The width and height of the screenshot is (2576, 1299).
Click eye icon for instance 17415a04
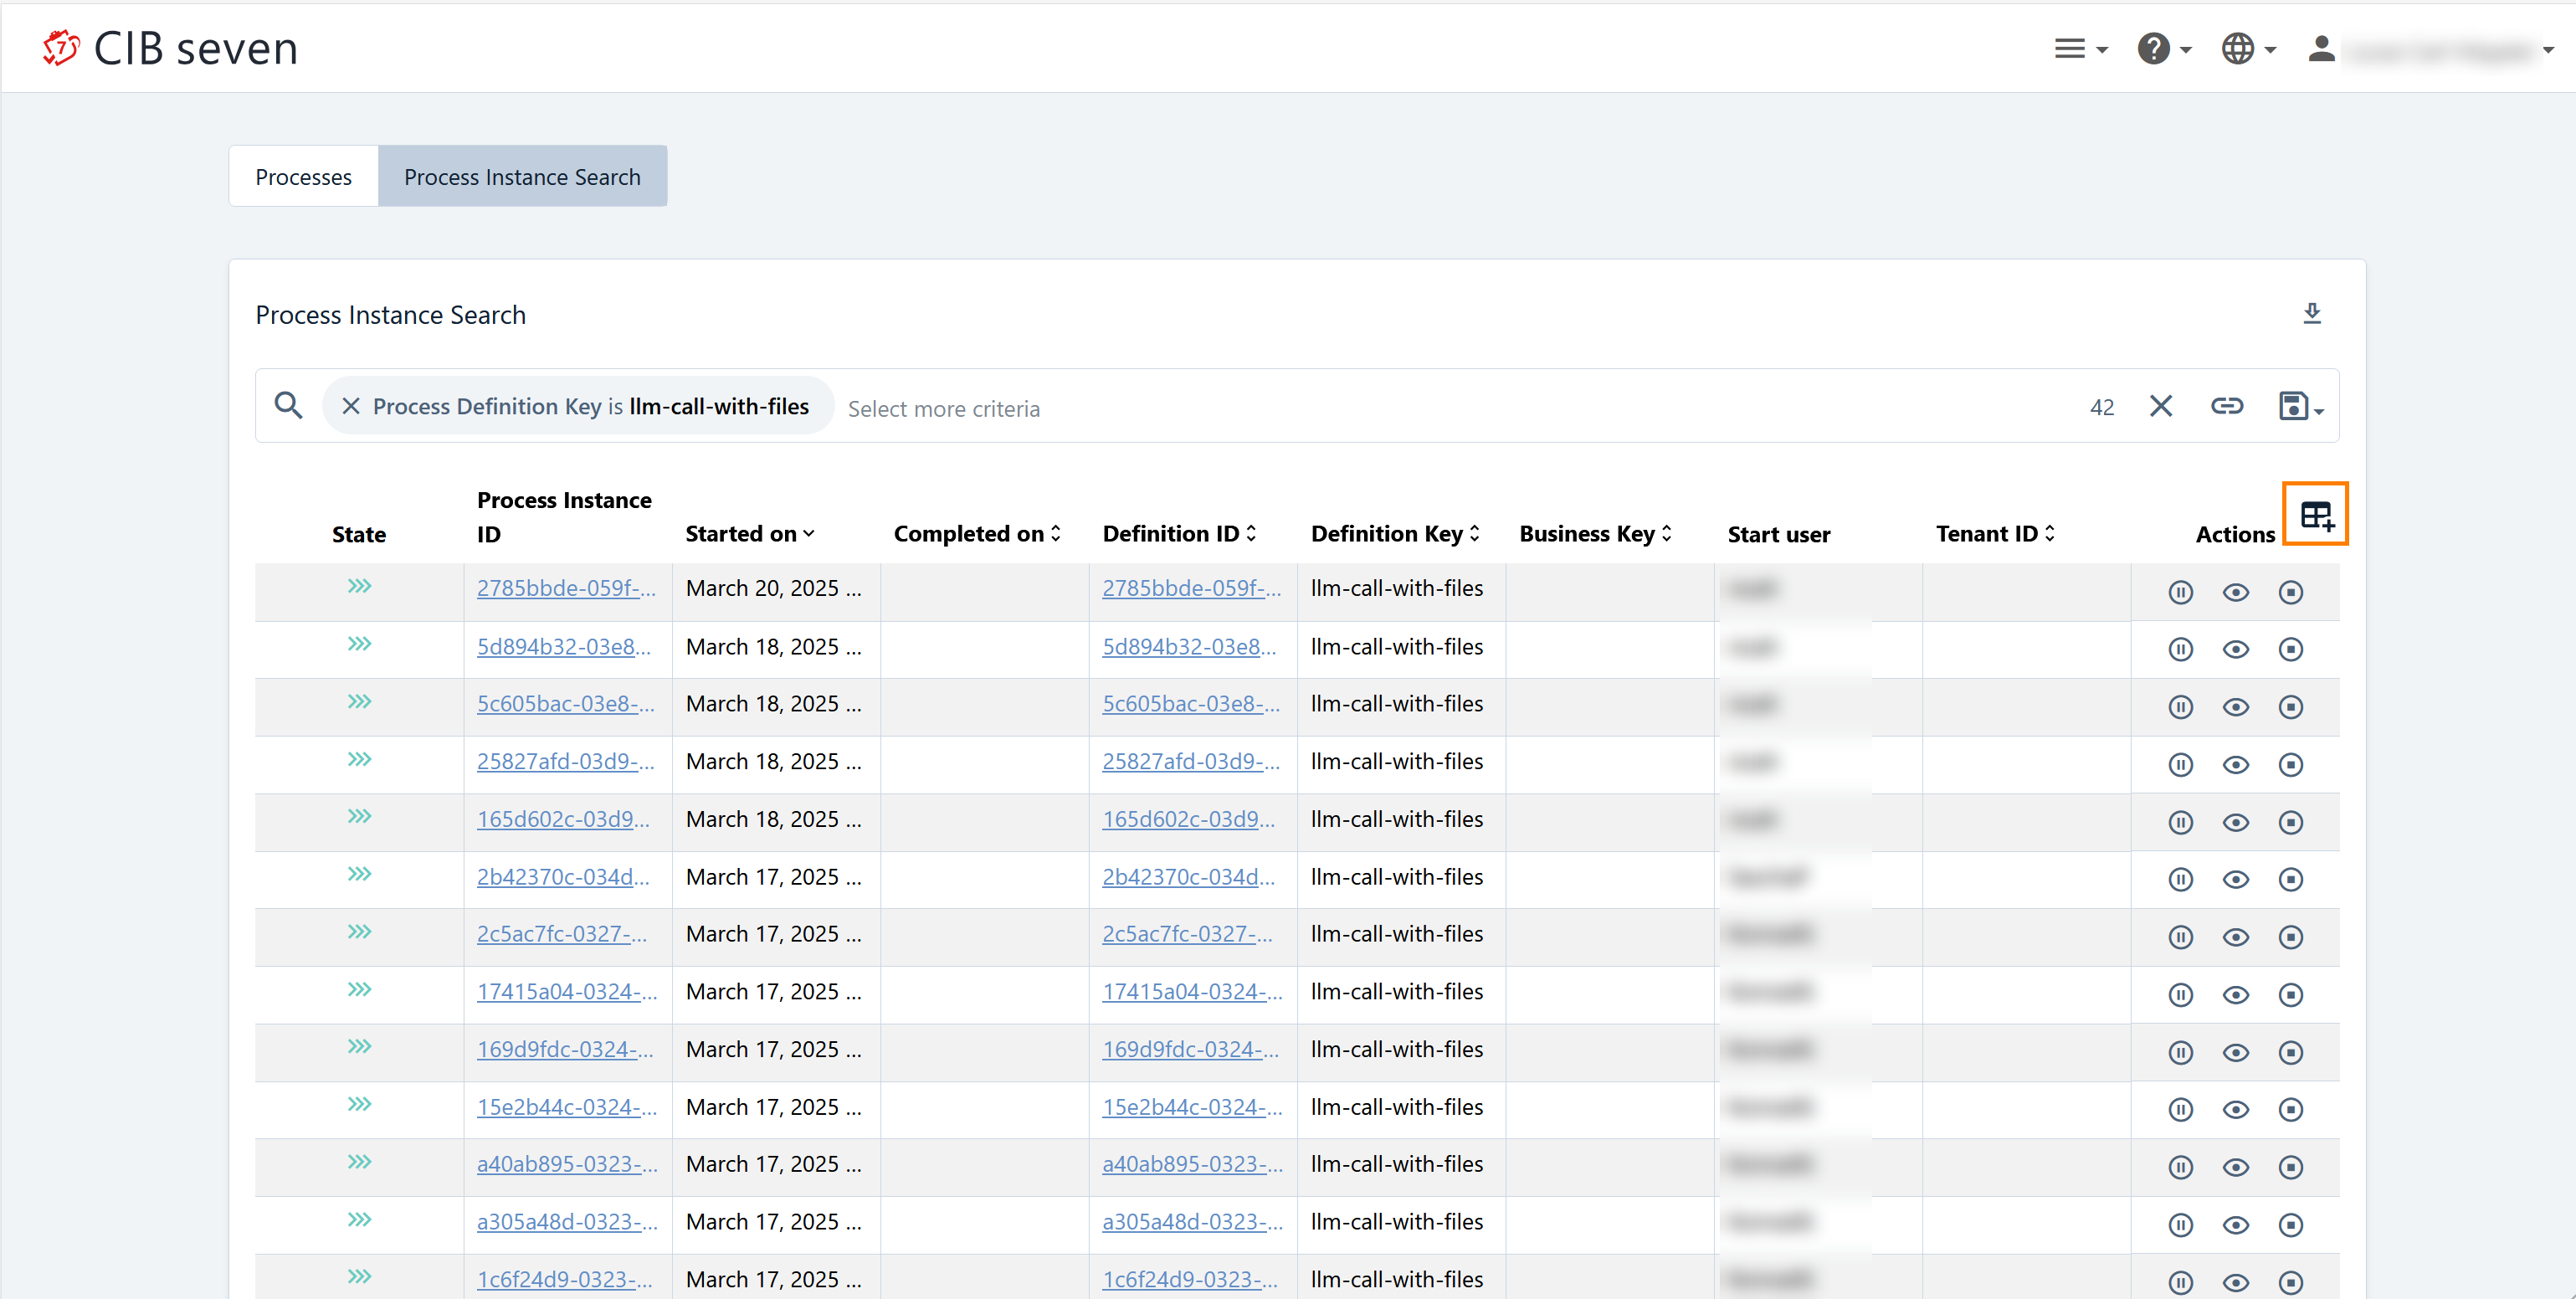click(x=2235, y=995)
